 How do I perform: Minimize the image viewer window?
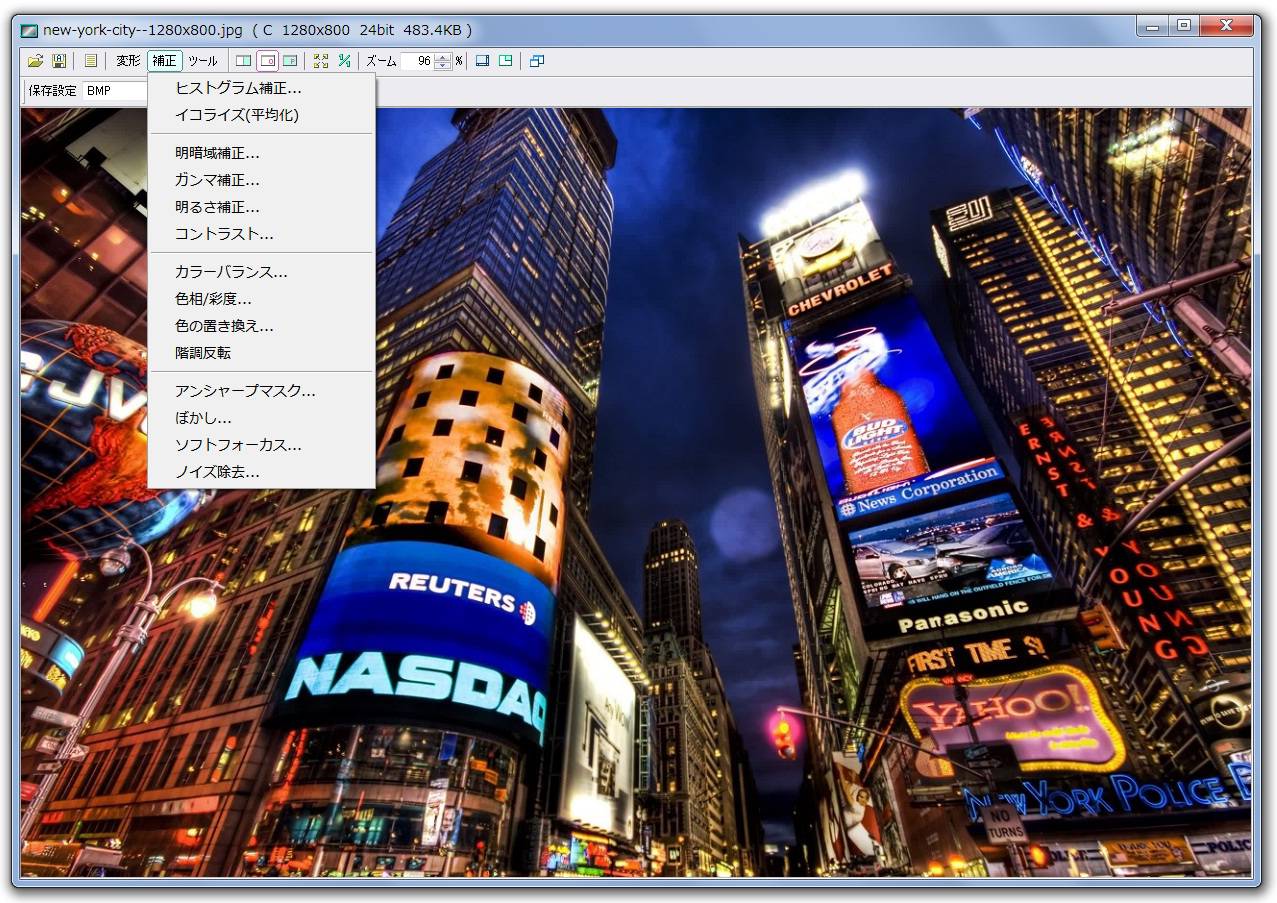tap(1153, 27)
